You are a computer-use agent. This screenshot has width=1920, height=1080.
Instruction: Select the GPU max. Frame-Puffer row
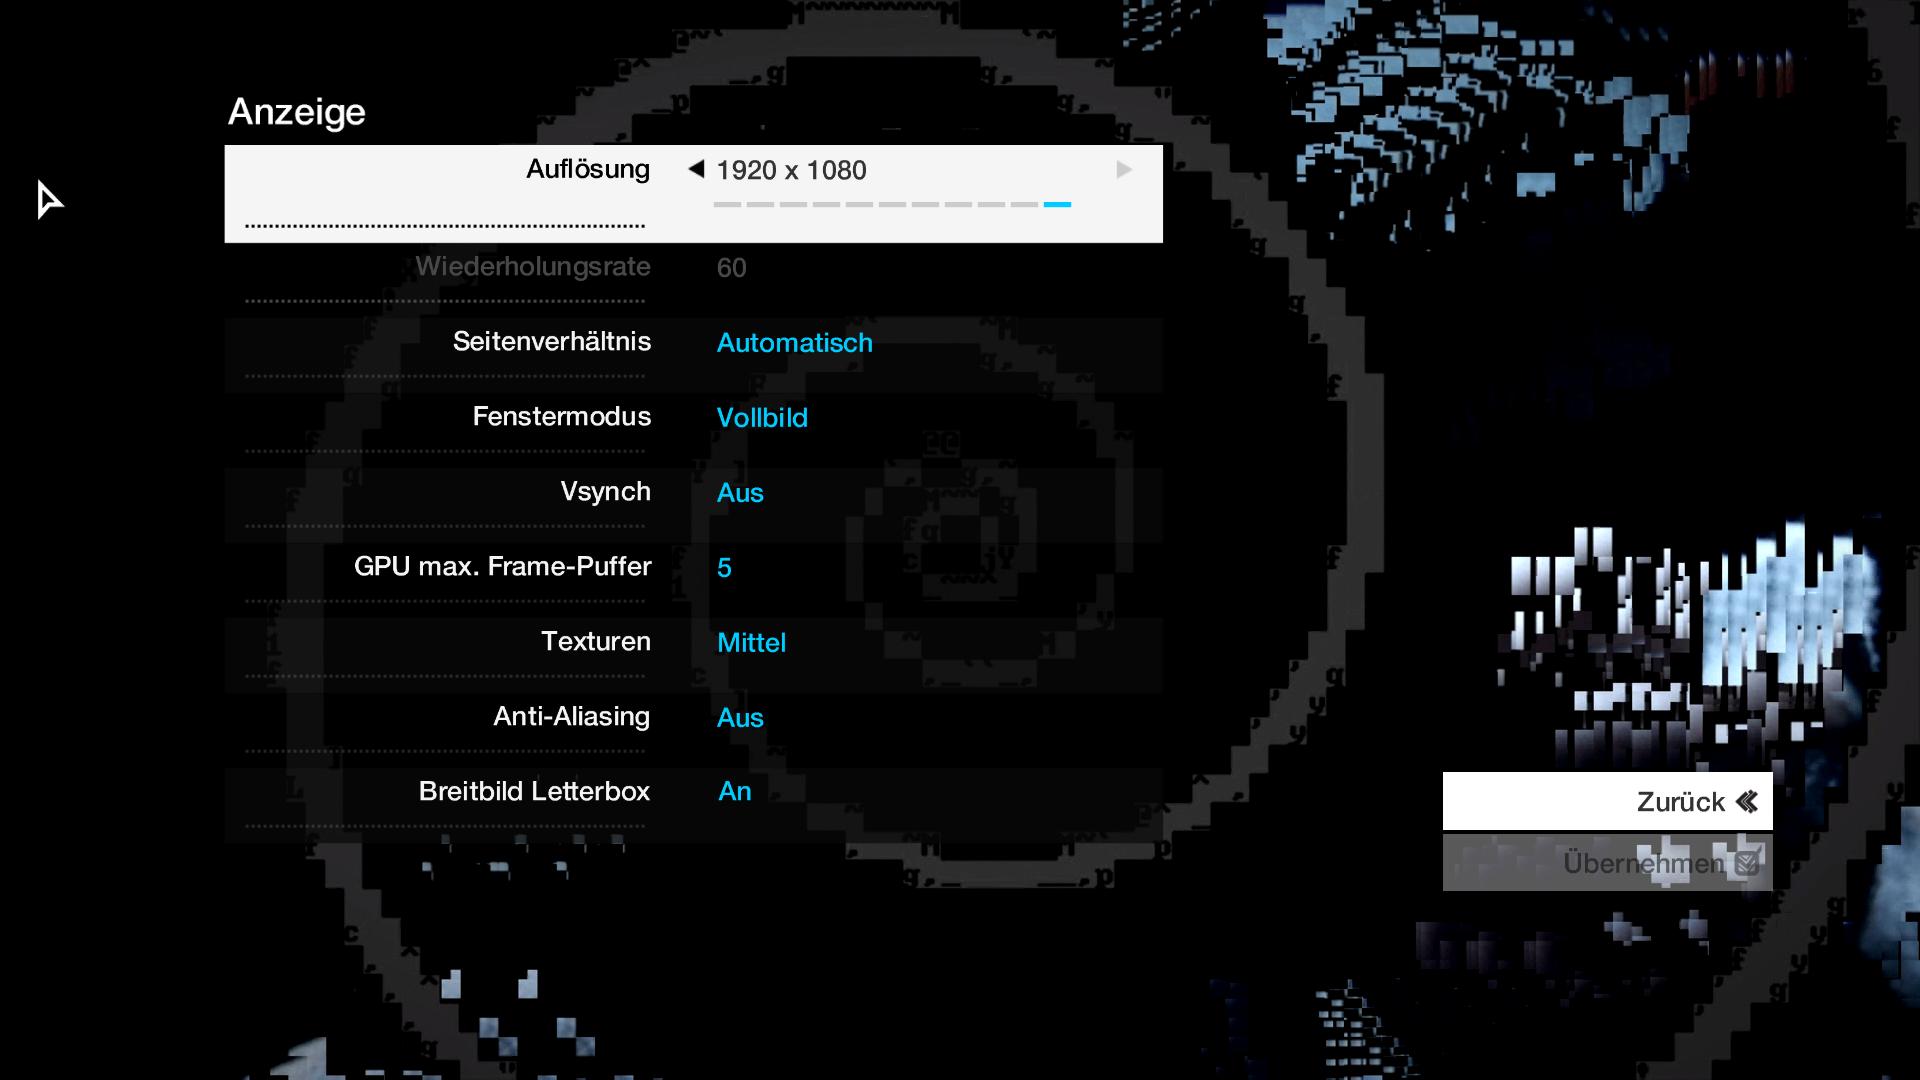click(503, 567)
